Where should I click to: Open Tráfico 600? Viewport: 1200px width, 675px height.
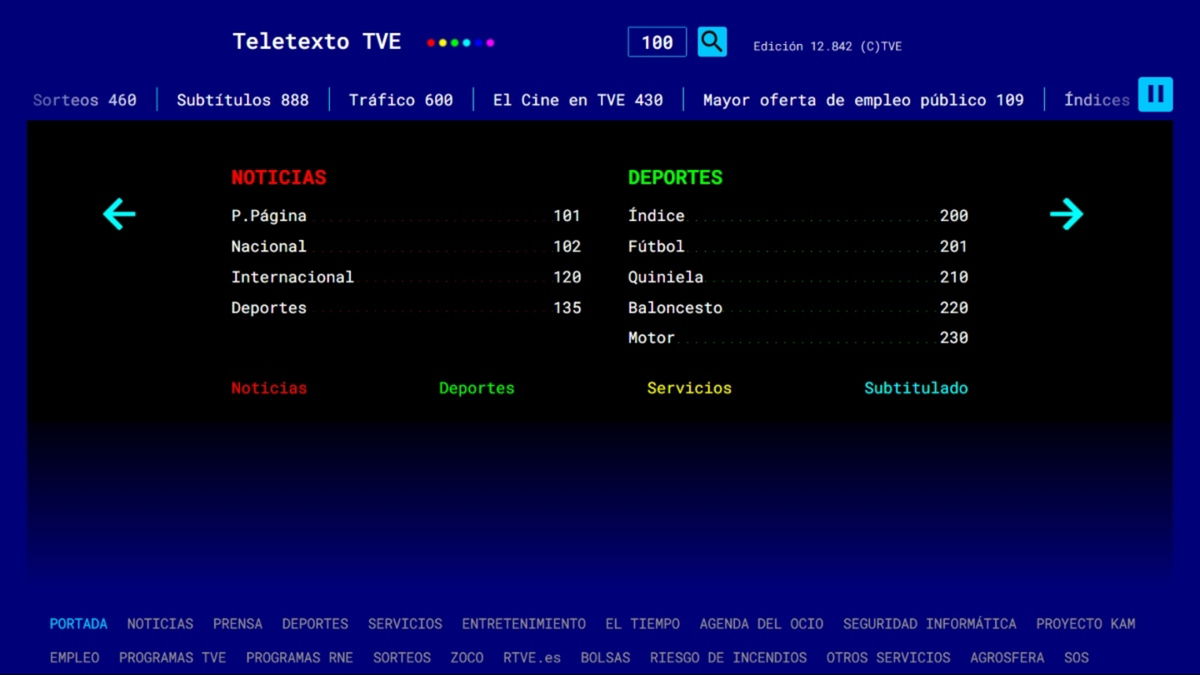[400, 99]
